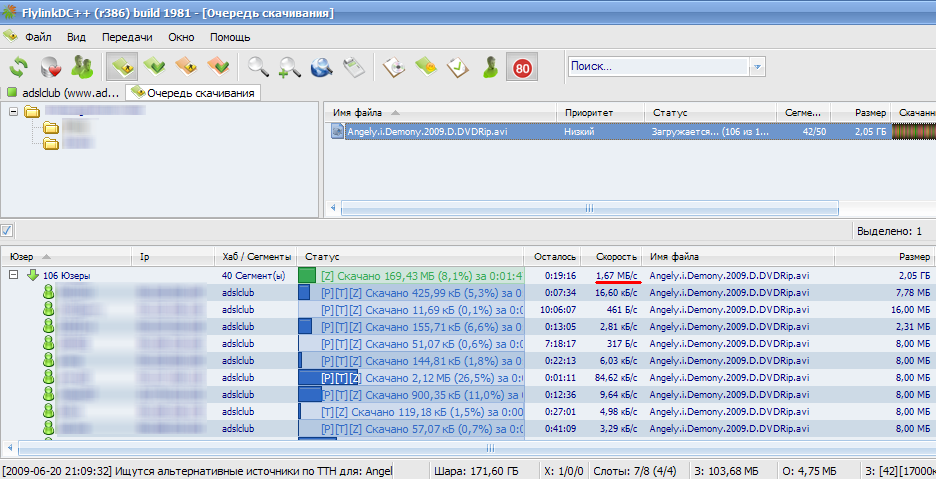Select the 1,67 МБ/с total speed value
This screenshot has height=479, width=936.
[x=617, y=275]
